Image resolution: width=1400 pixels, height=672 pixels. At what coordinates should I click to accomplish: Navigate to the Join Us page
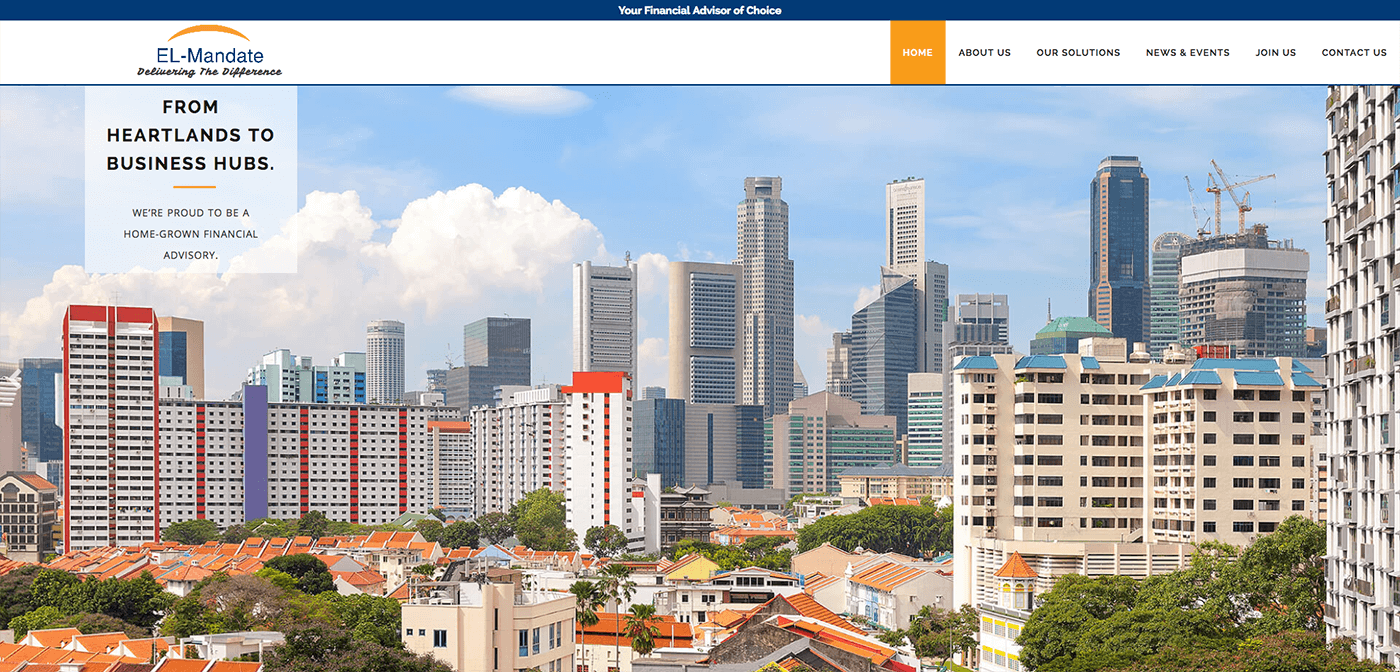coord(1276,53)
